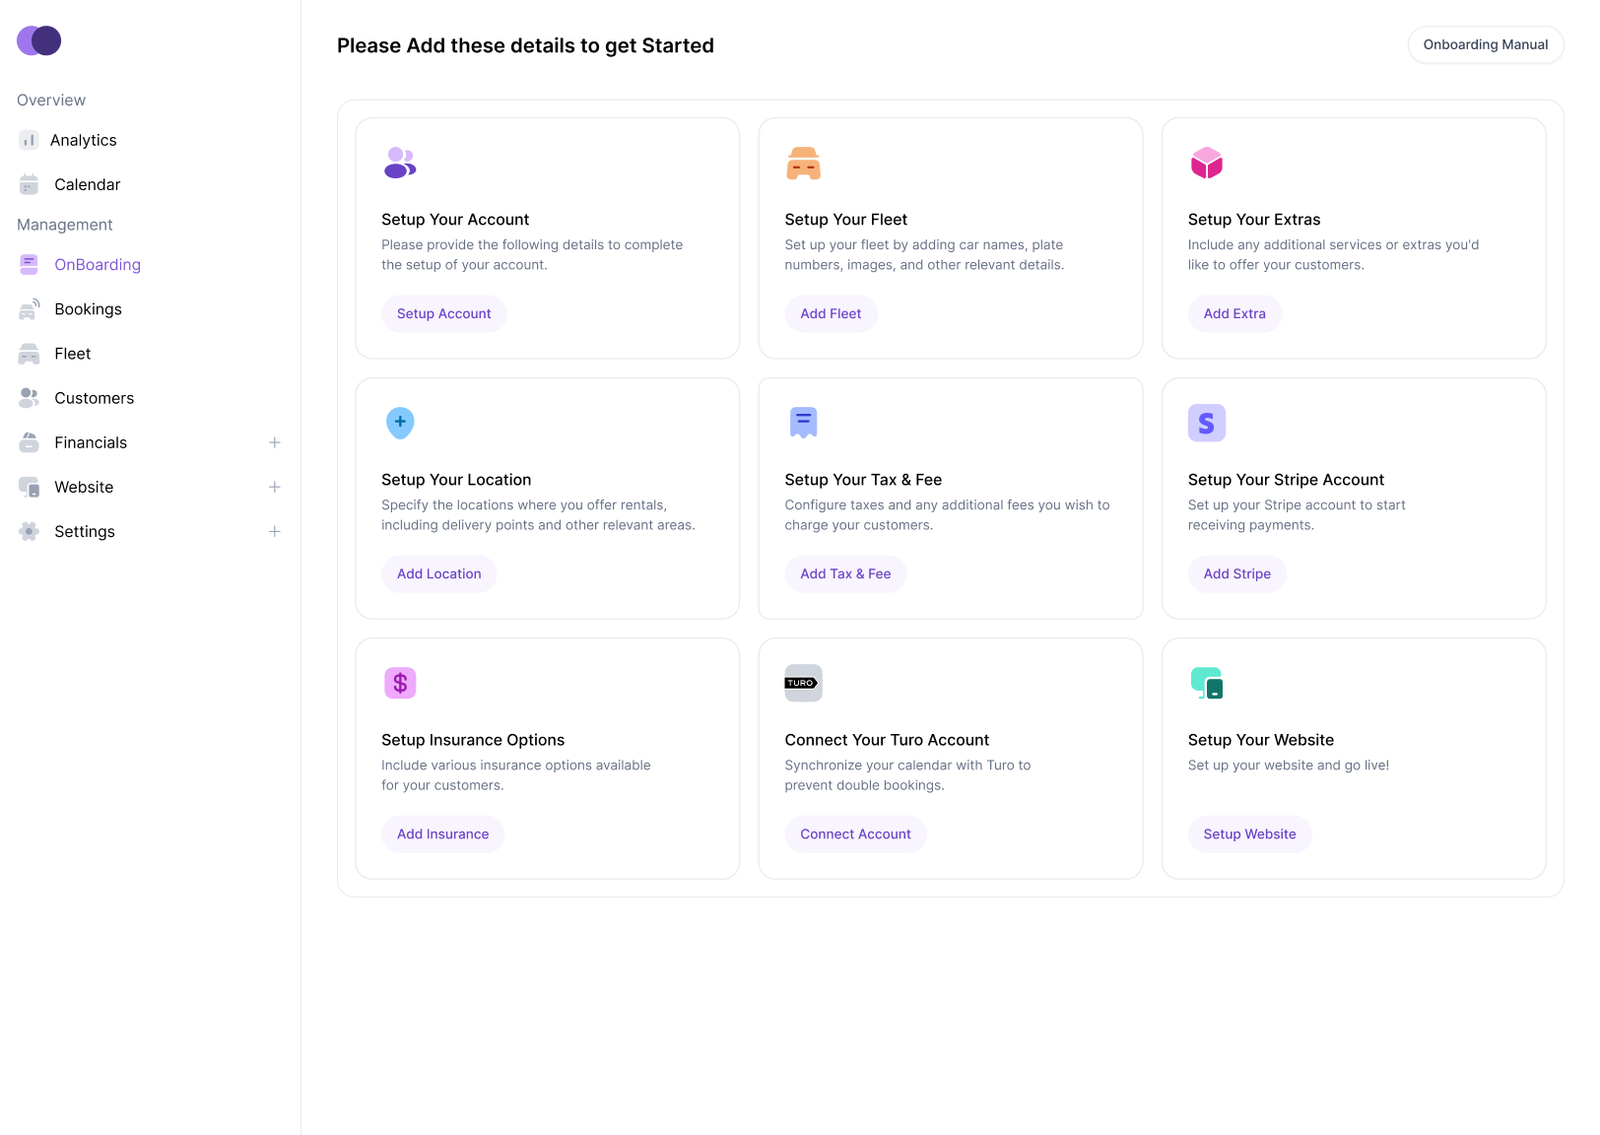The image size is (1600, 1135).
Task: Click the "Connect Your Turo Account" heading
Action: [887, 740]
